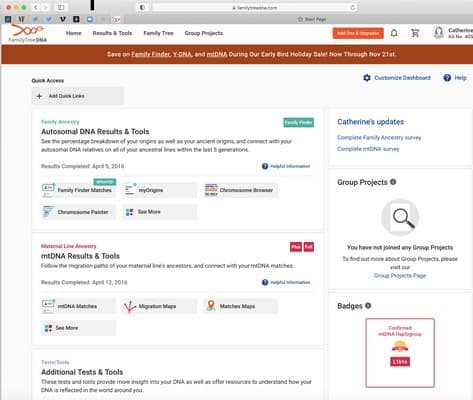
Task: Expand See More under Autosomal DNA tools
Action: click(159, 212)
